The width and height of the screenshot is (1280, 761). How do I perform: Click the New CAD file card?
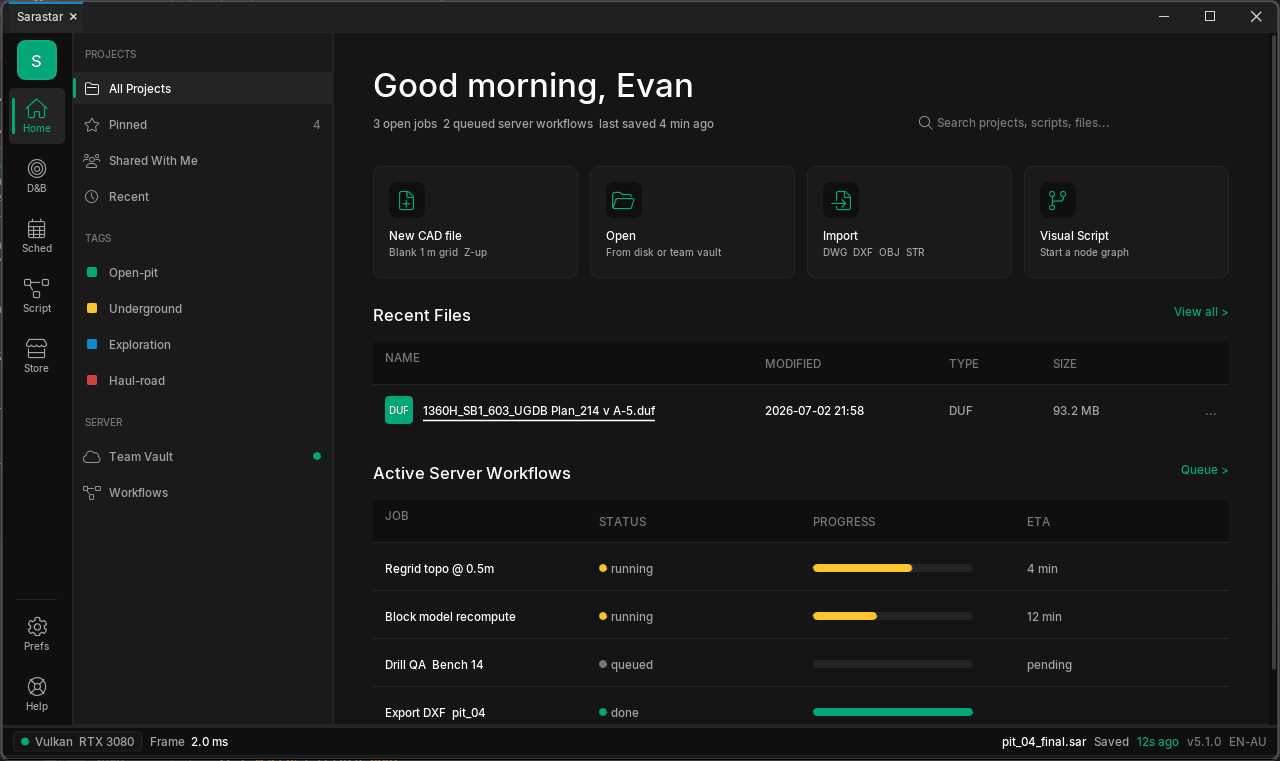tap(475, 222)
